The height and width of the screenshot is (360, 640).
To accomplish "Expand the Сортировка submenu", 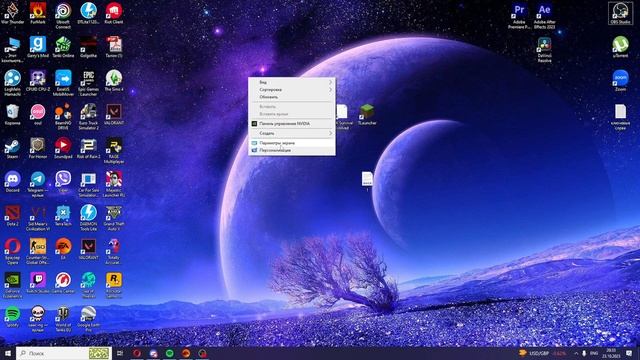I will click(292, 89).
